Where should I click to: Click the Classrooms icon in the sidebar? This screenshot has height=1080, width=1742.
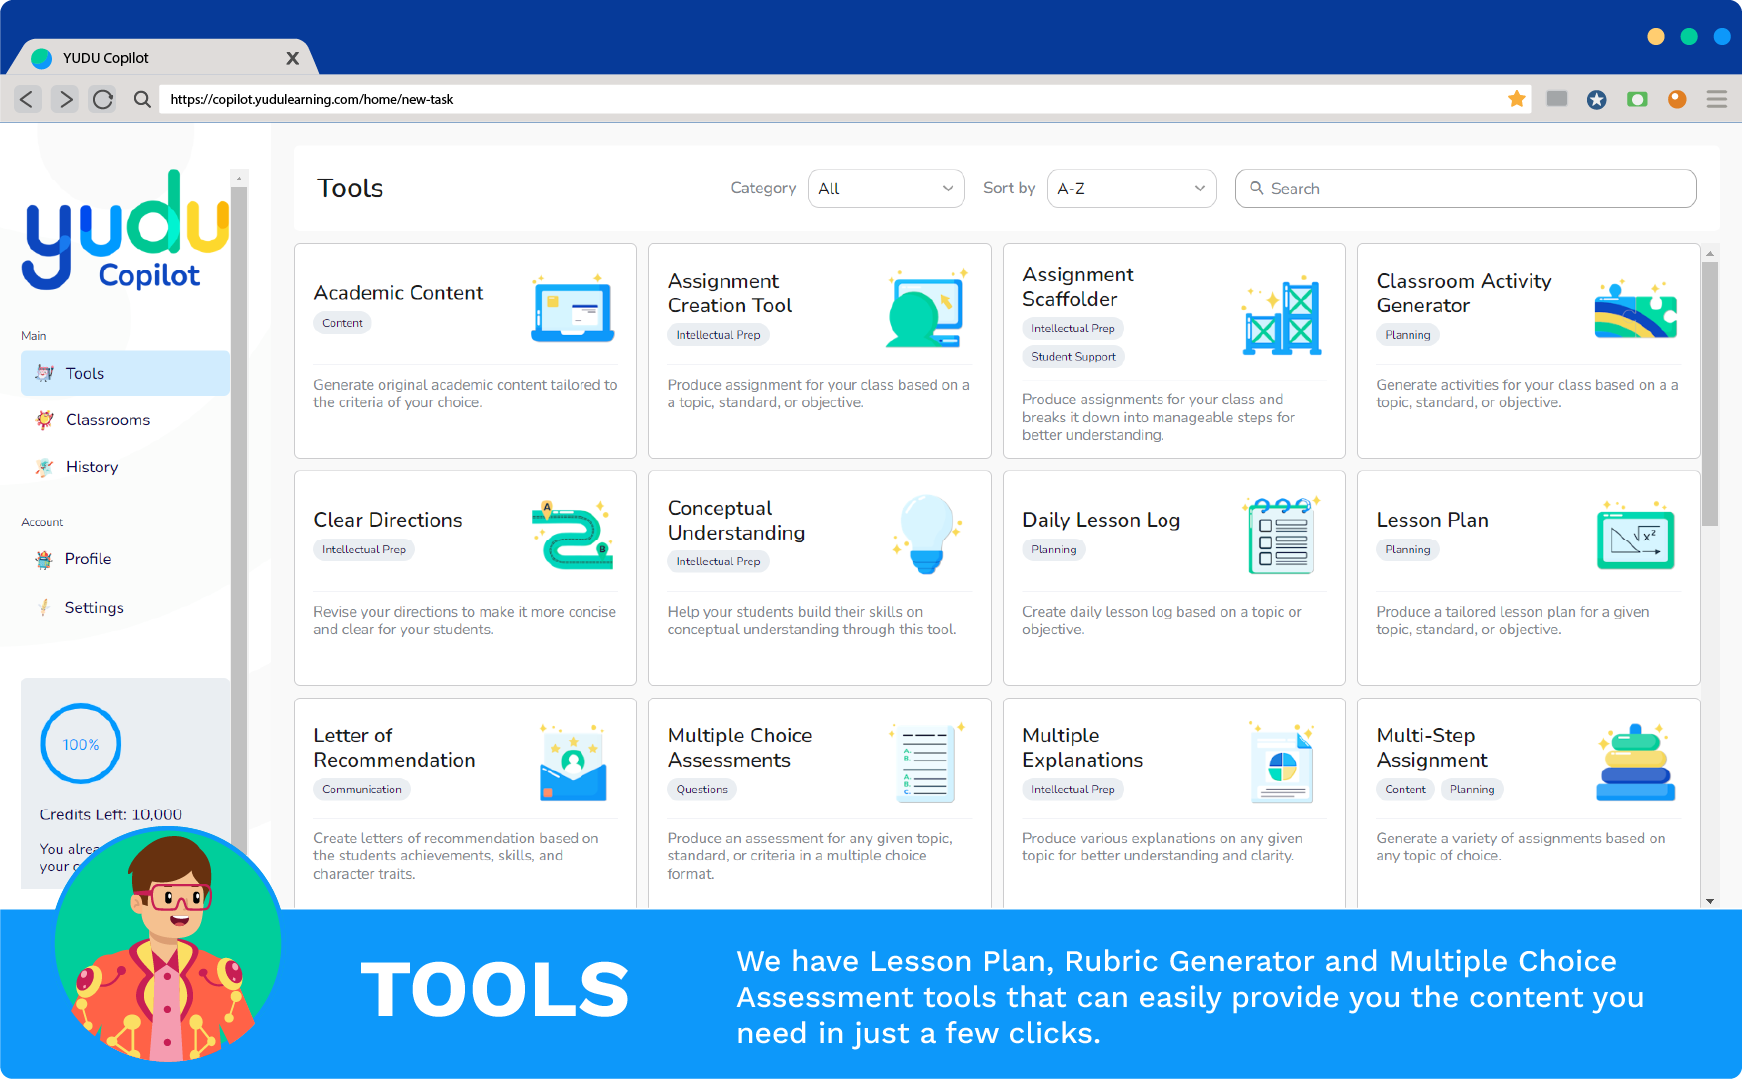(x=44, y=420)
